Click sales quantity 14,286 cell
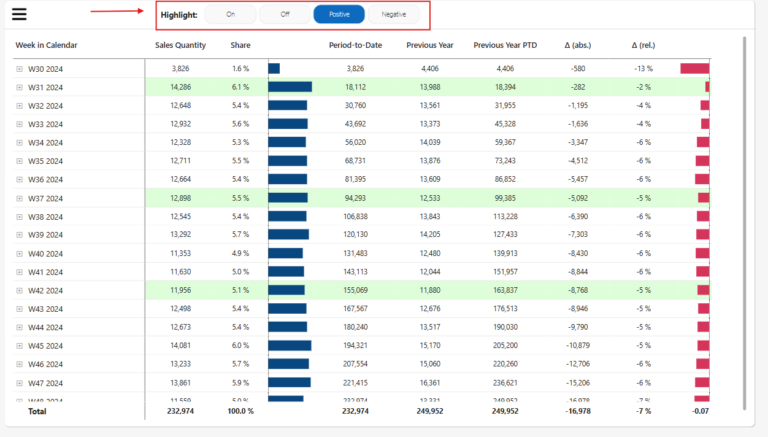Viewport: 768px width, 437px height. click(181, 87)
